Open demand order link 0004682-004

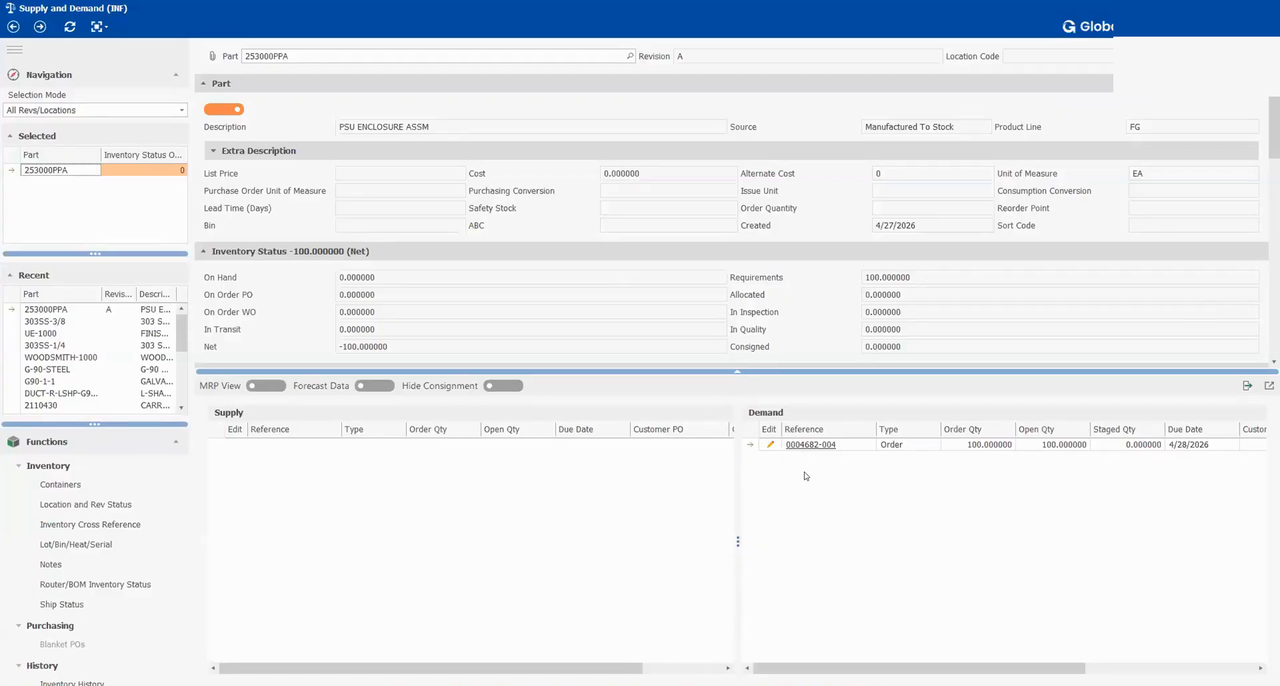pos(811,445)
